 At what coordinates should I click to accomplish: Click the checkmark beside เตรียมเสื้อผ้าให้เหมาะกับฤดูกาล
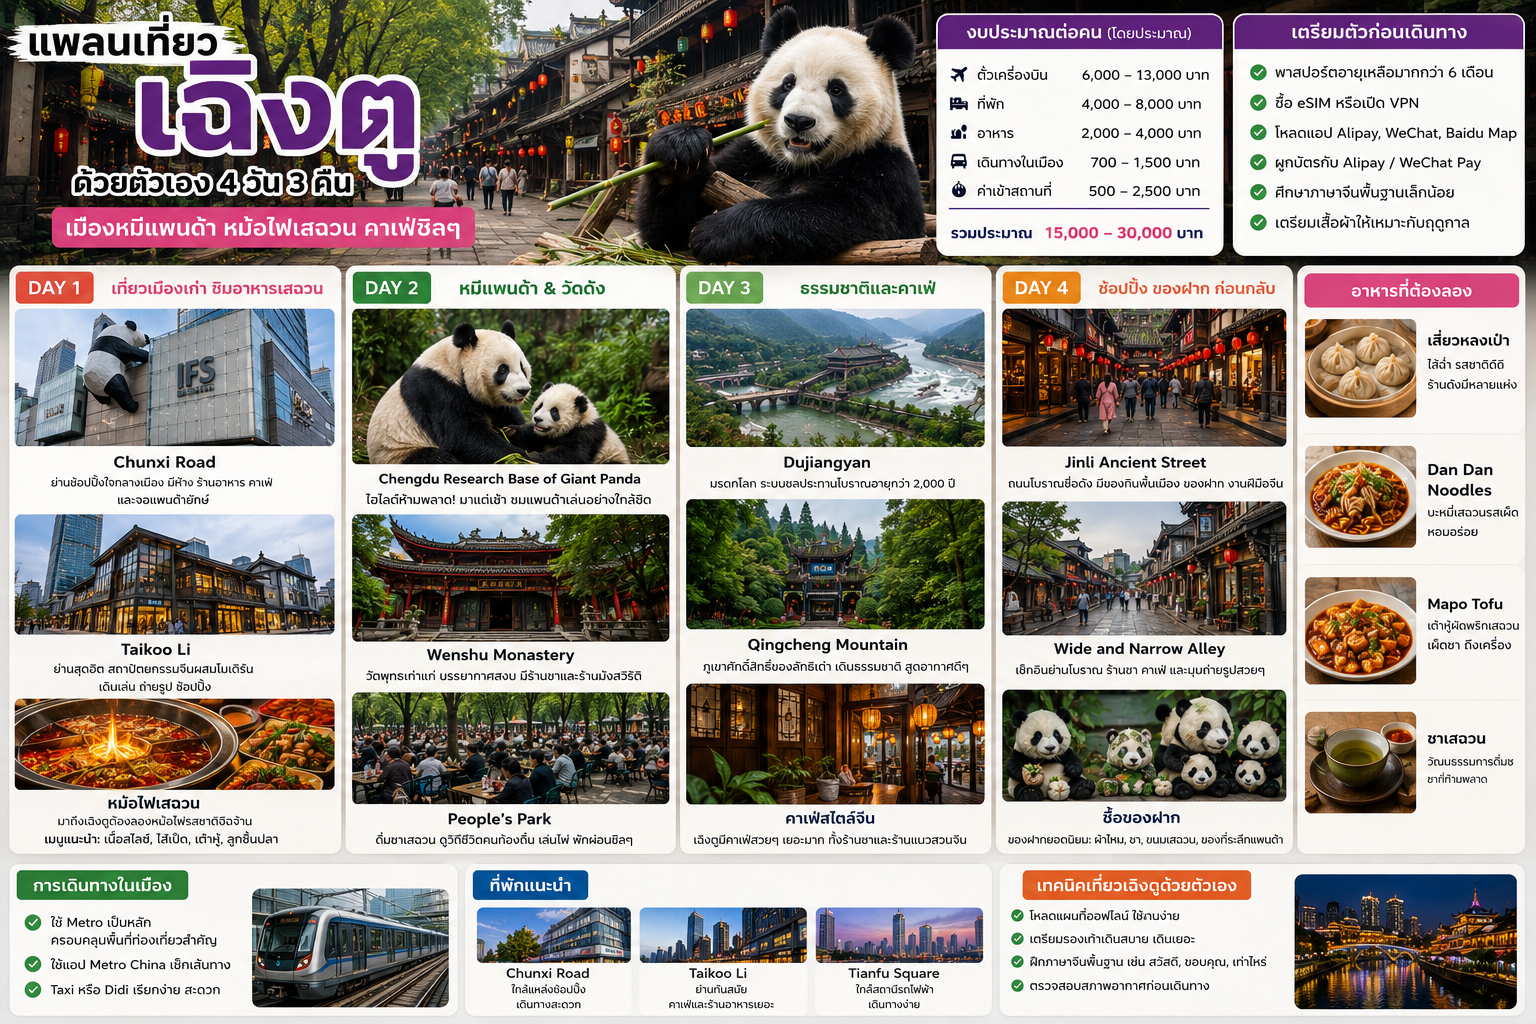click(x=1259, y=222)
